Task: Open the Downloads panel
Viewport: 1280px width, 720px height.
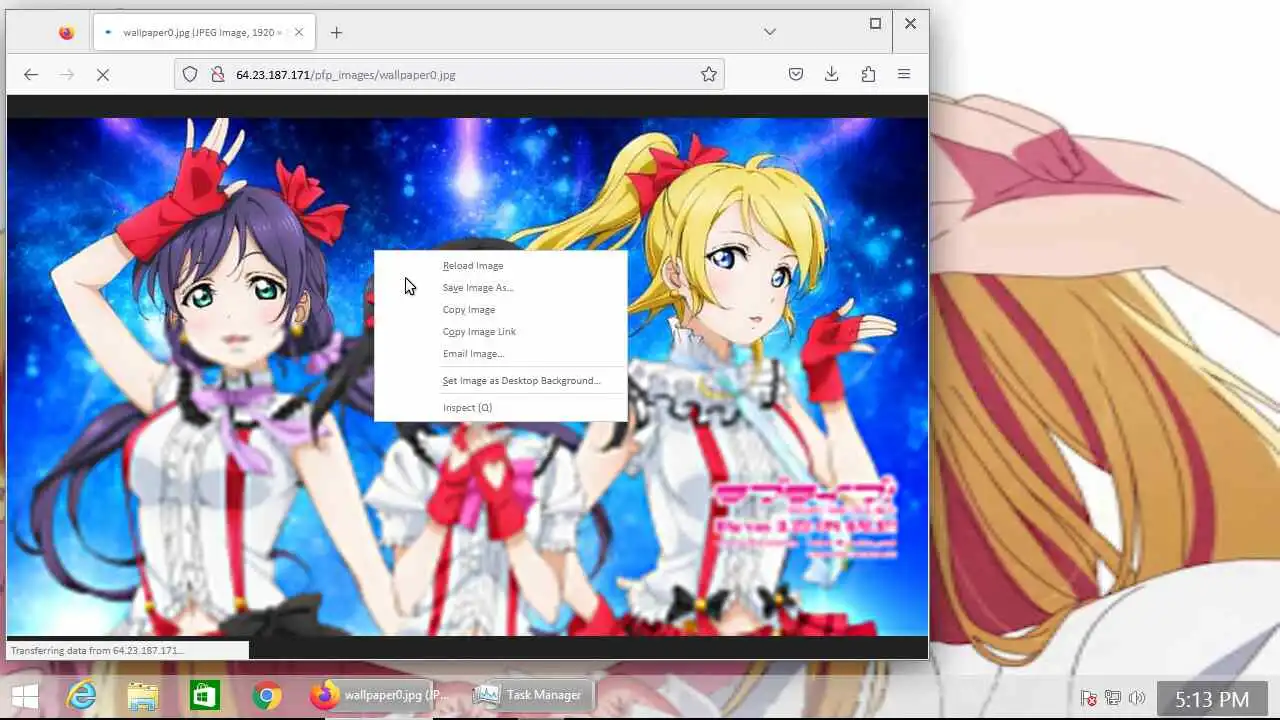Action: (x=831, y=74)
